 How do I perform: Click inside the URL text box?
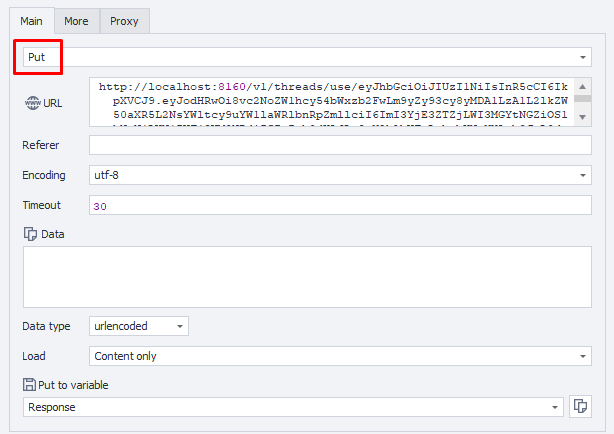(x=330, y=102)
